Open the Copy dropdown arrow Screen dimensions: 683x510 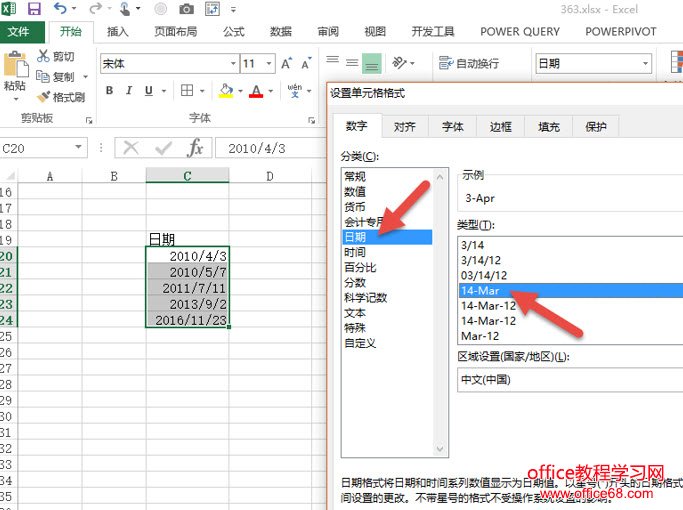click(x=85, y=77)
